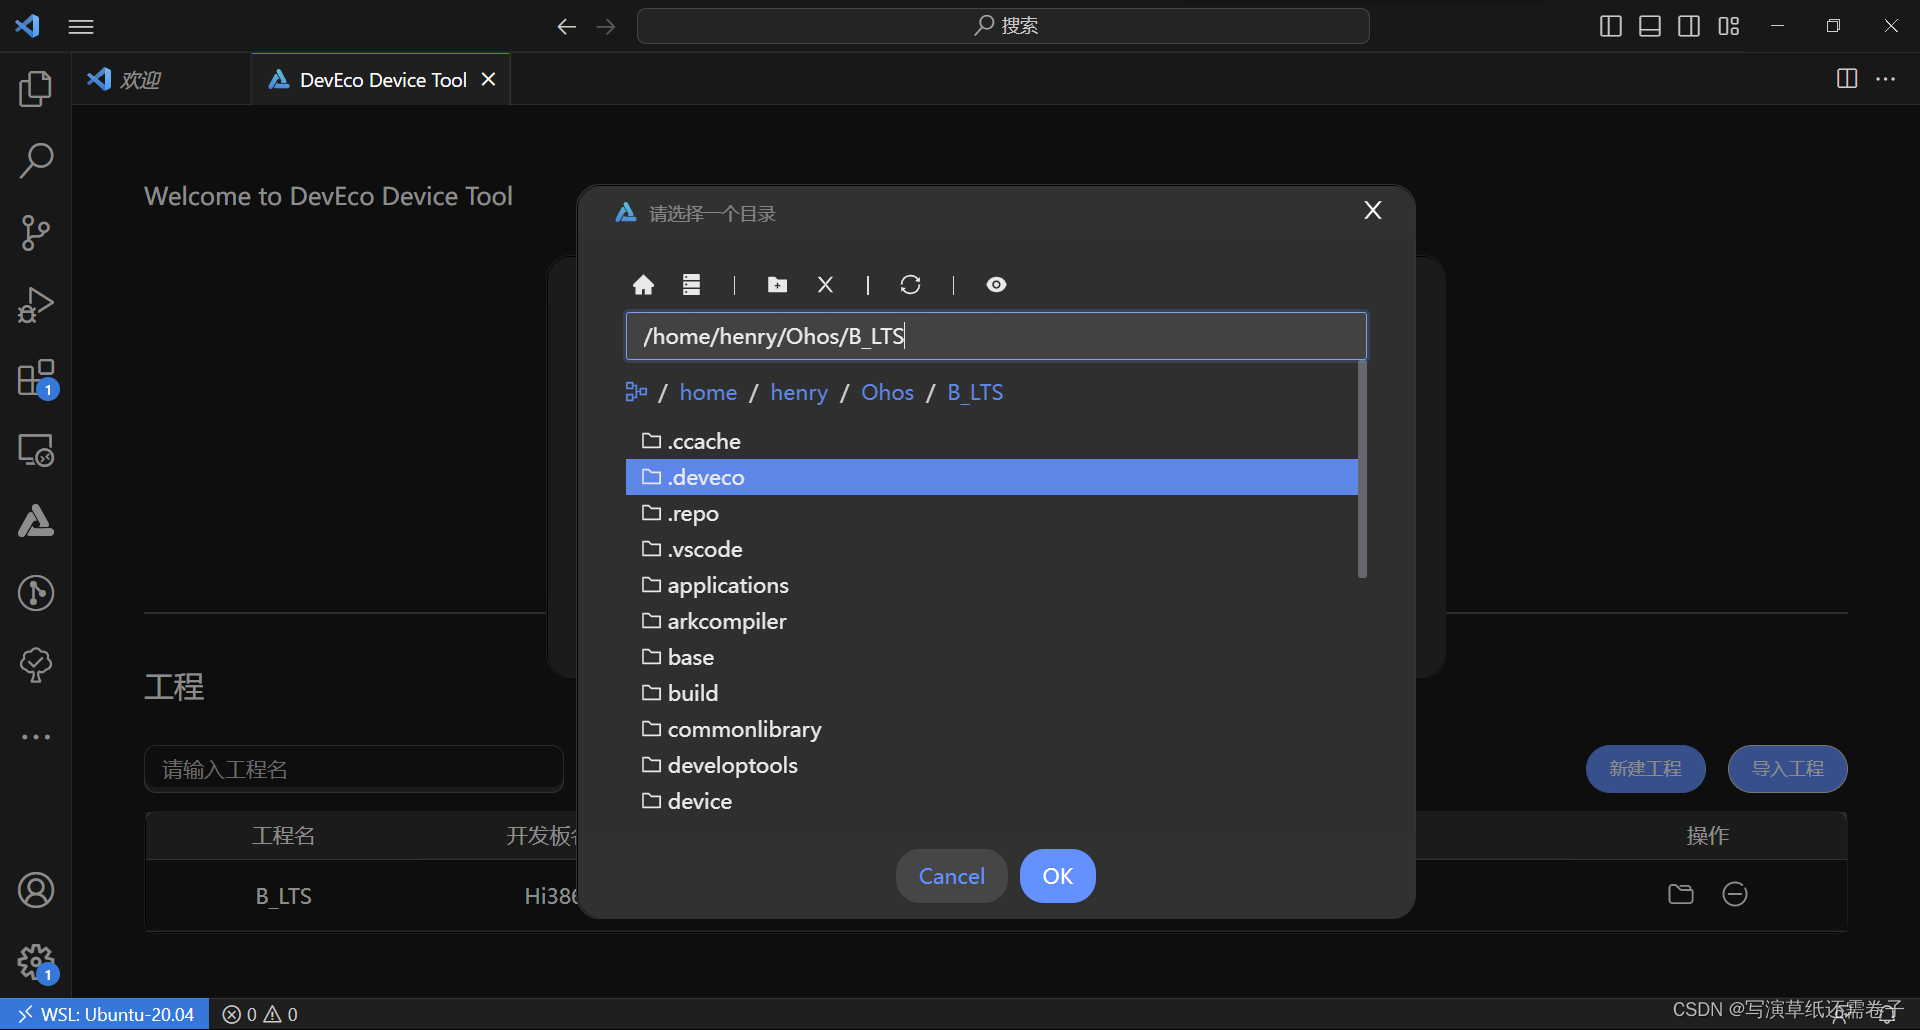The image size is (1920, 1030).
Task: Close the DevEco Device Tool tab
Action: tap(488, 79)
